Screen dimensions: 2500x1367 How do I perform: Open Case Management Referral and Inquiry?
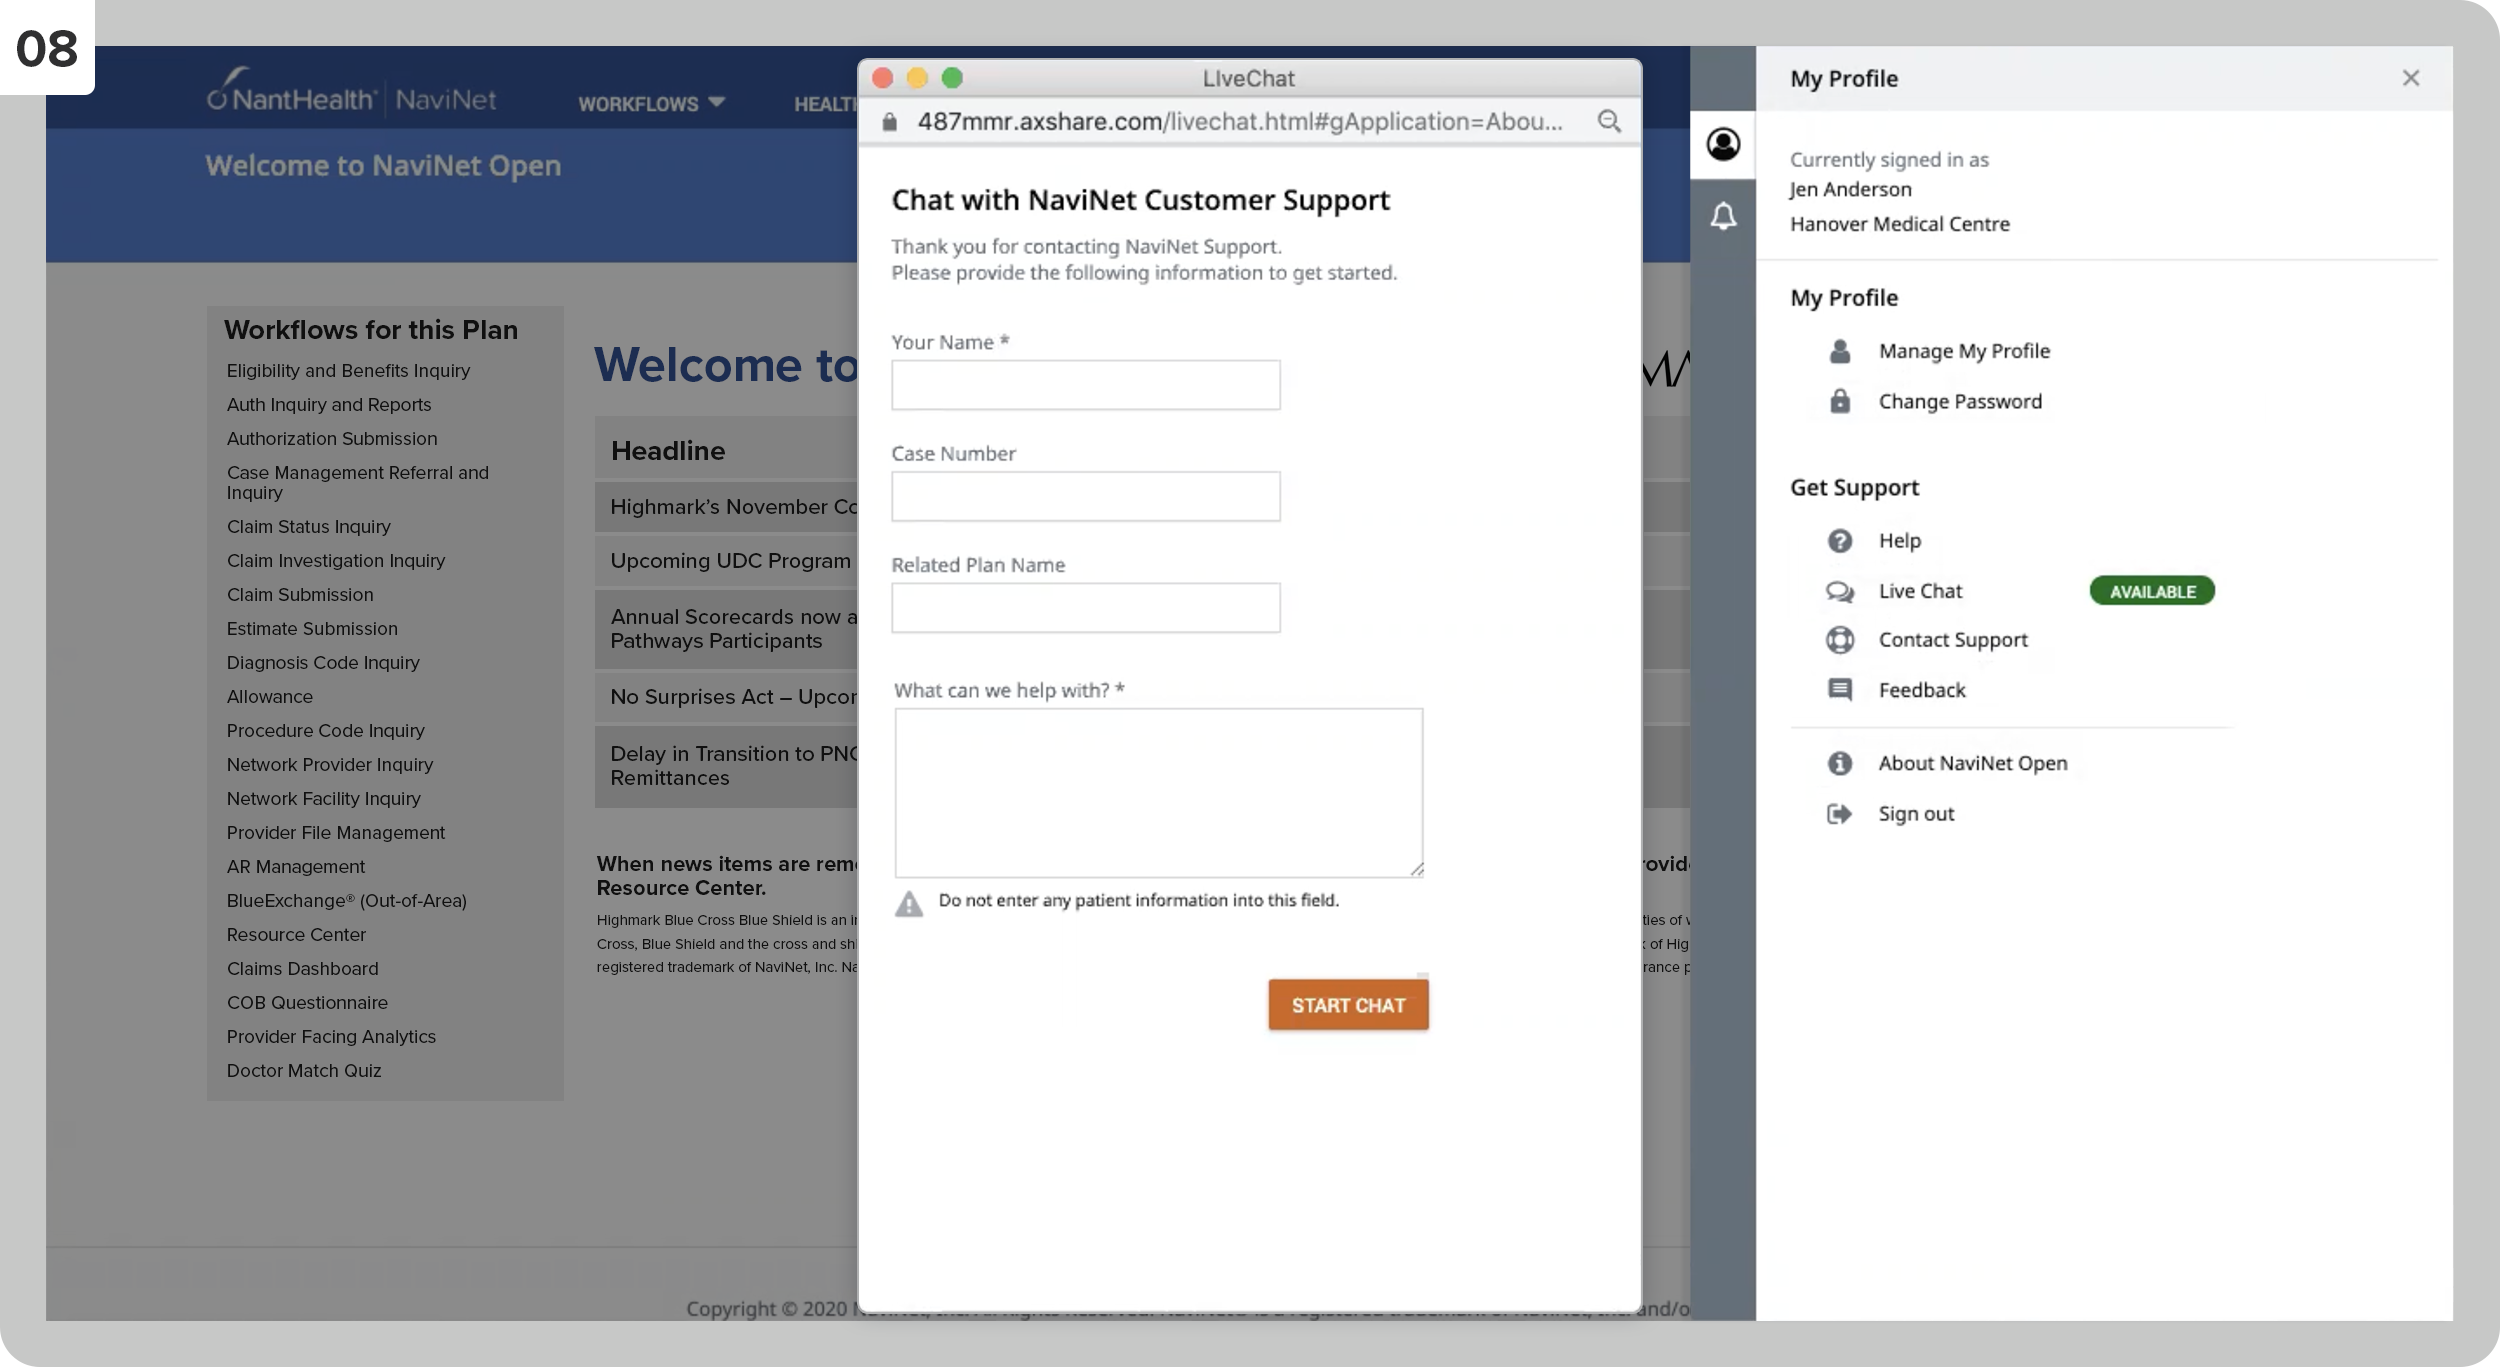(x=357, y=483)
